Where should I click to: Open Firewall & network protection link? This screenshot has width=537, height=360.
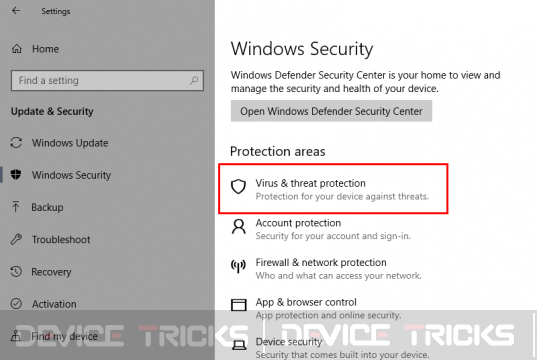coord(321,263)
